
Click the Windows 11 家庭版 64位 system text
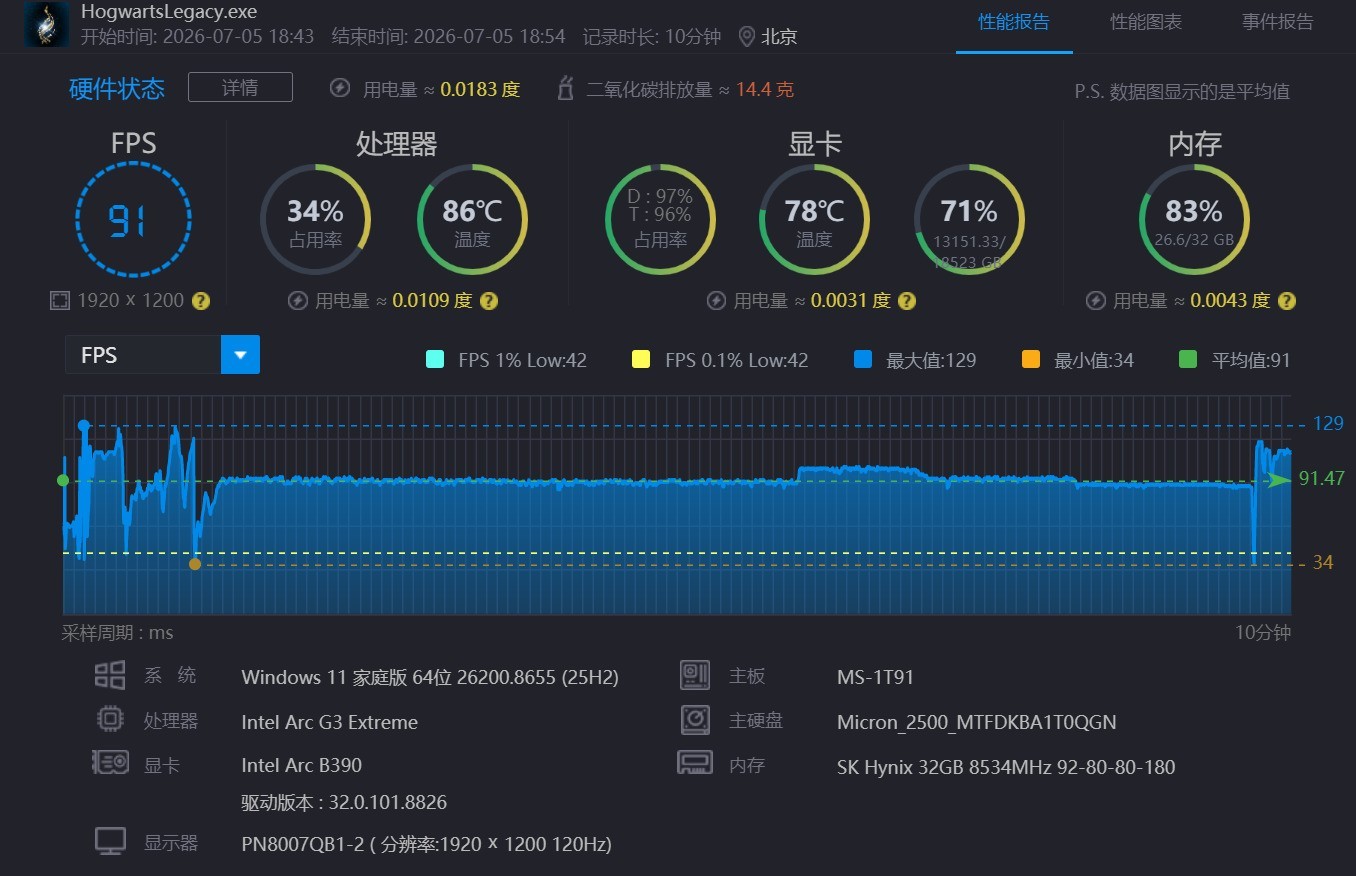click(430, 677)
